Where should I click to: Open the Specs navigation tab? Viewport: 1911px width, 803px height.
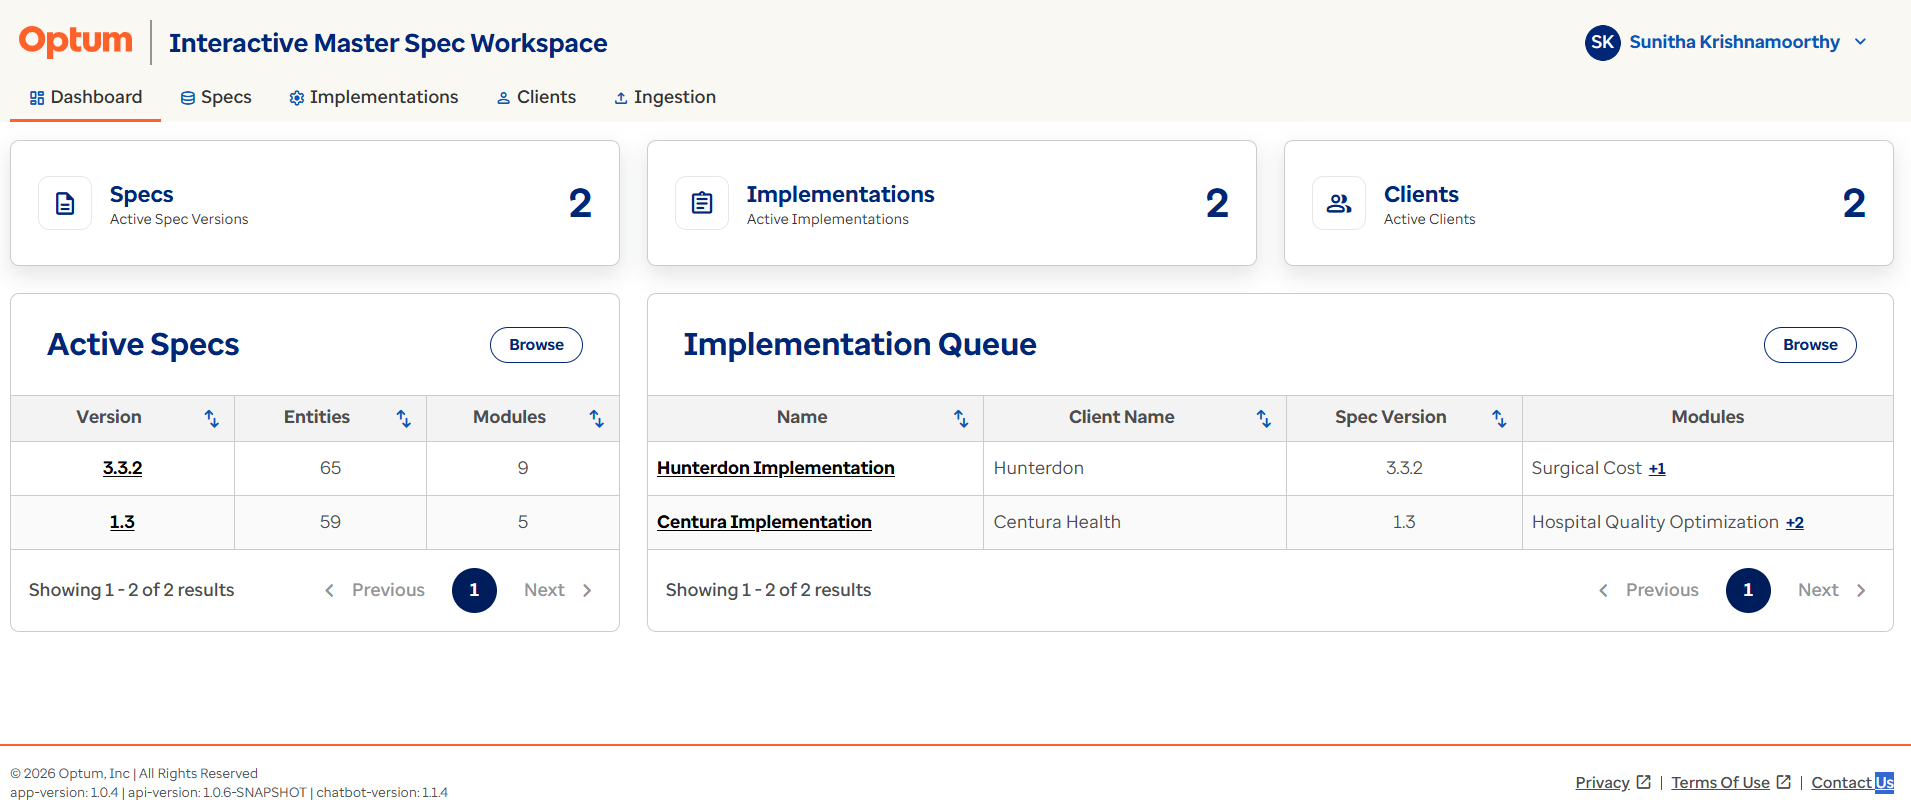(x=216, y=97)
